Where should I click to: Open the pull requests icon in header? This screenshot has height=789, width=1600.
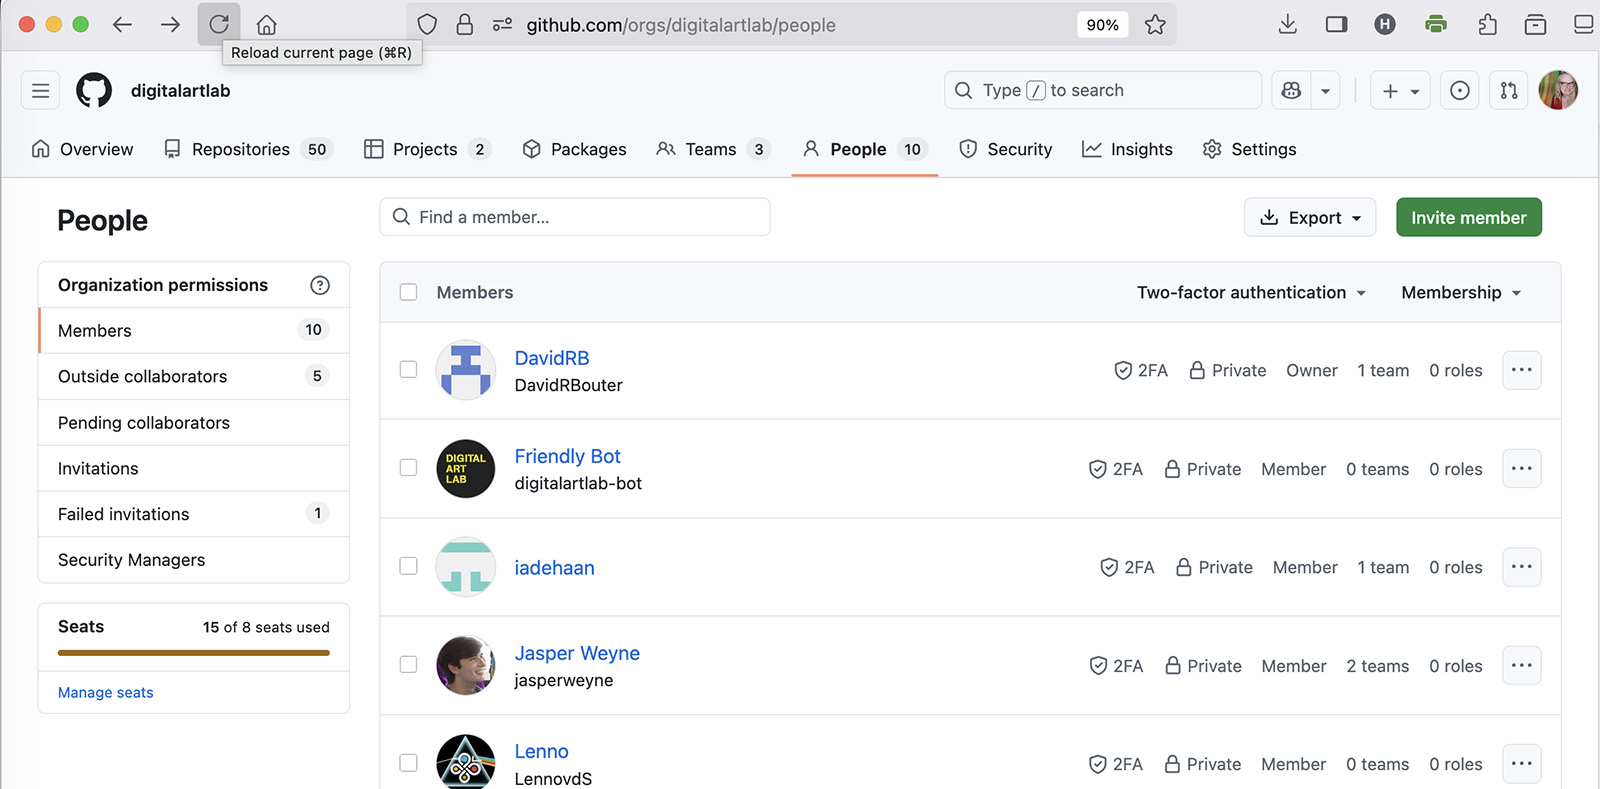pyautogui.click(x=1508, y=91)
